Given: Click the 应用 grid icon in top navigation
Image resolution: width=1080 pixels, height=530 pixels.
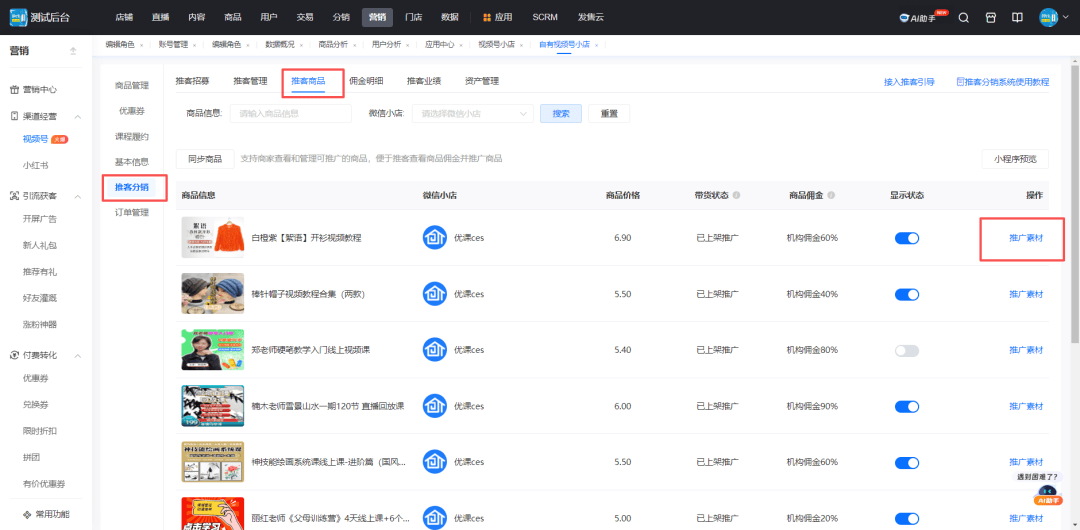Looking at the screenshot, I should (x=487, y=17).
